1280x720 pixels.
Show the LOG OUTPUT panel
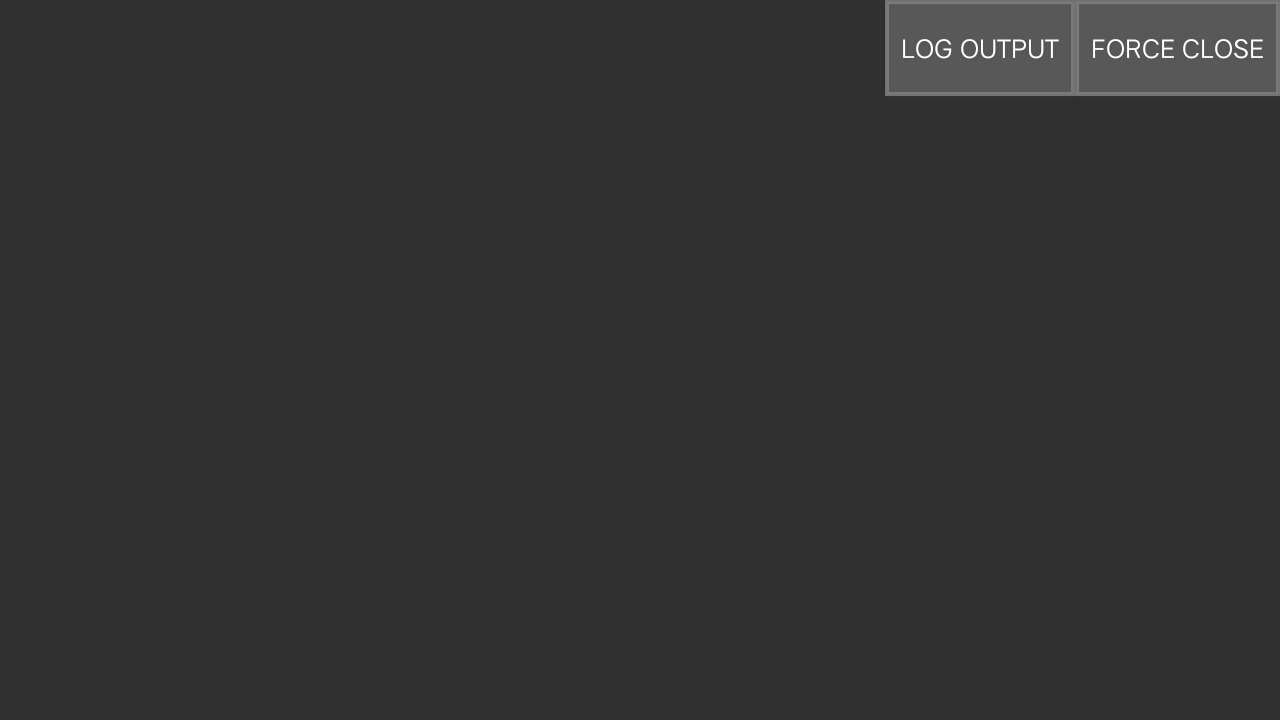[x=980, y=48]
